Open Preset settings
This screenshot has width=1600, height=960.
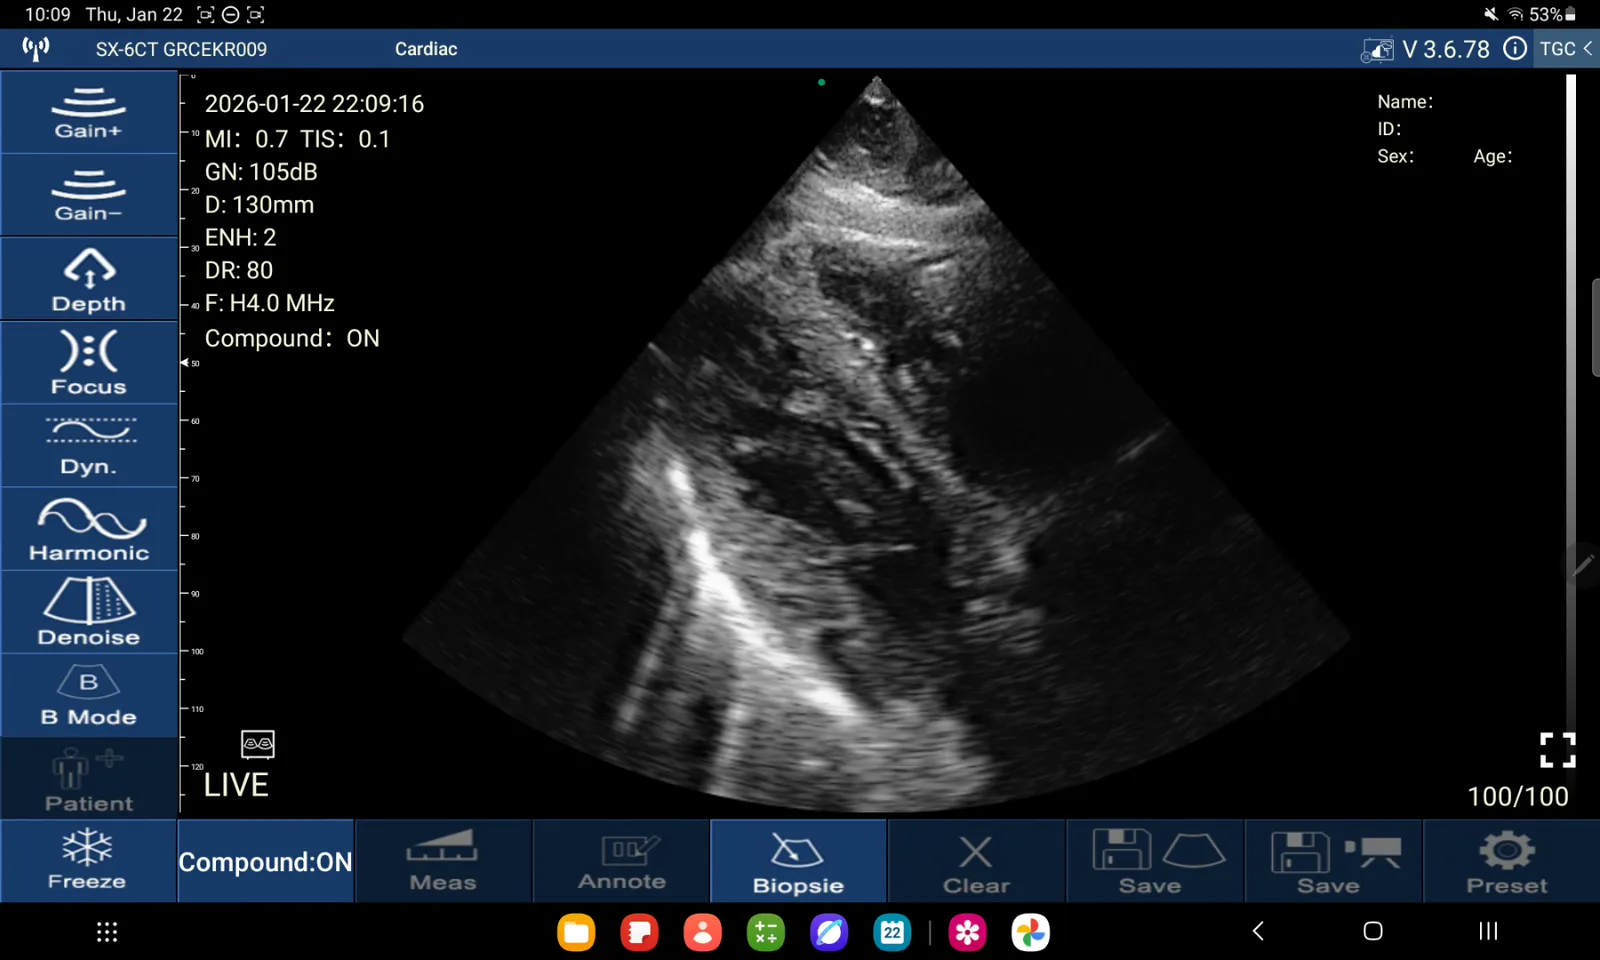click(x=1510, y=861)
